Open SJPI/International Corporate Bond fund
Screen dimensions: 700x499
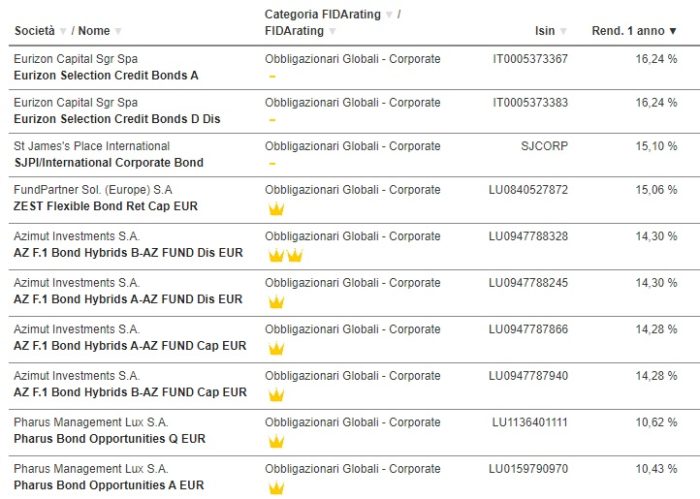coord(108,163)
